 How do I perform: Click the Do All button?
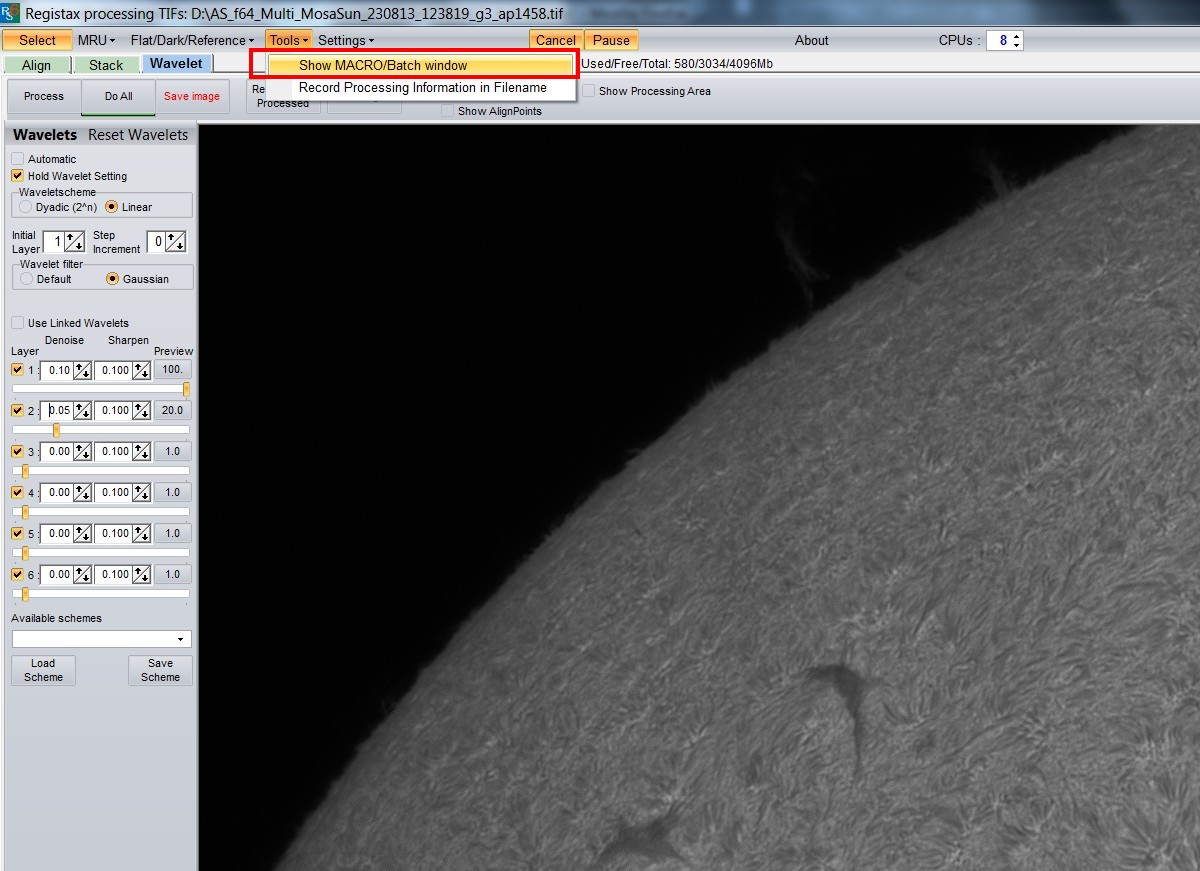click(119, 97)
